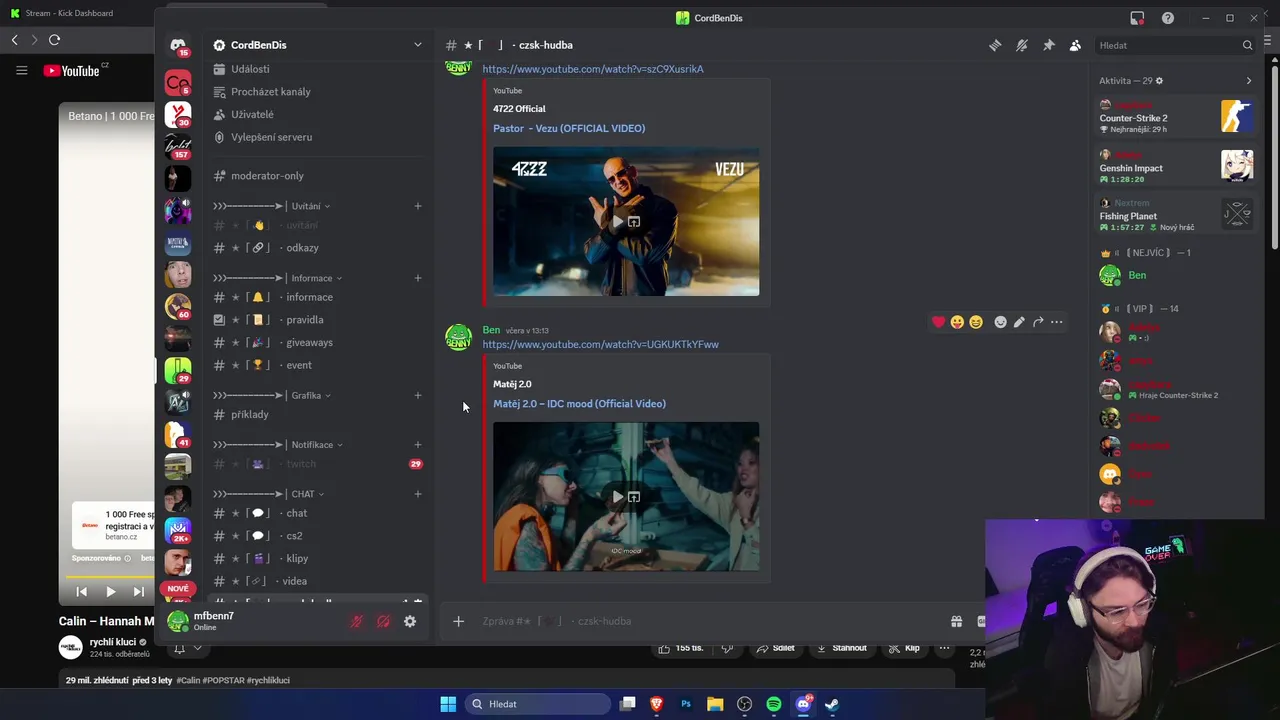Image resolution: width=1280 pixels, height=720 pixels.
Task: Open gift Nitro icon in message box
Action: click(x=956, y=621)
